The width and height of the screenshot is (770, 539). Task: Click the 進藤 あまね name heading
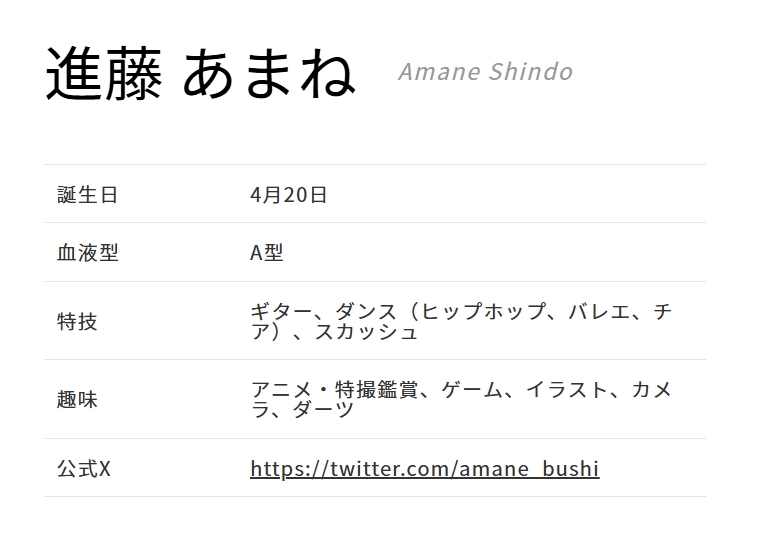coord(201,74)
